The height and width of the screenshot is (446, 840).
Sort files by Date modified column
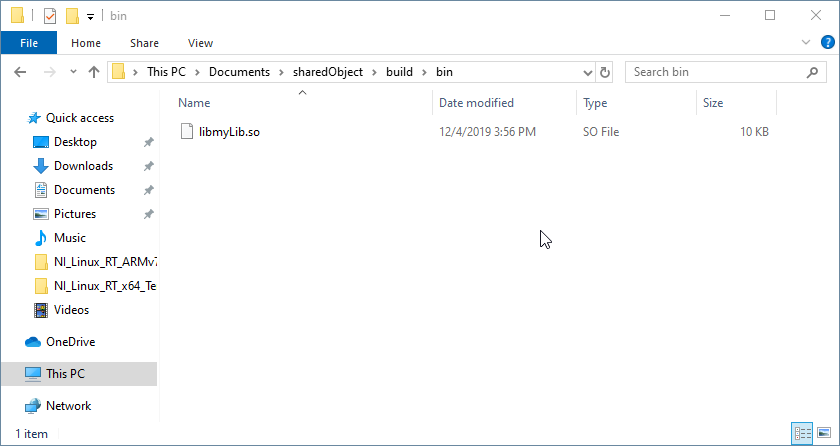coord(476,103)
